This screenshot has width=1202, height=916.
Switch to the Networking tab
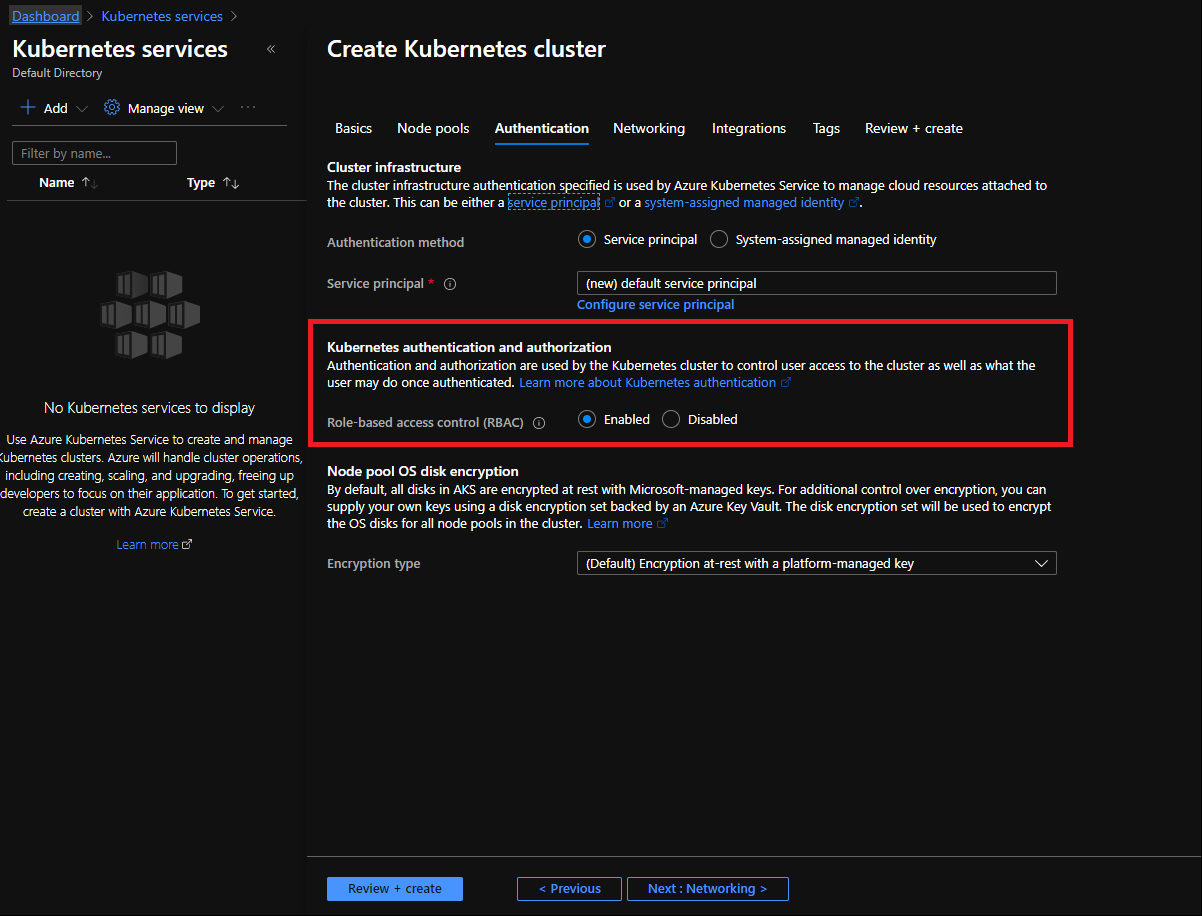coord(649,128)
